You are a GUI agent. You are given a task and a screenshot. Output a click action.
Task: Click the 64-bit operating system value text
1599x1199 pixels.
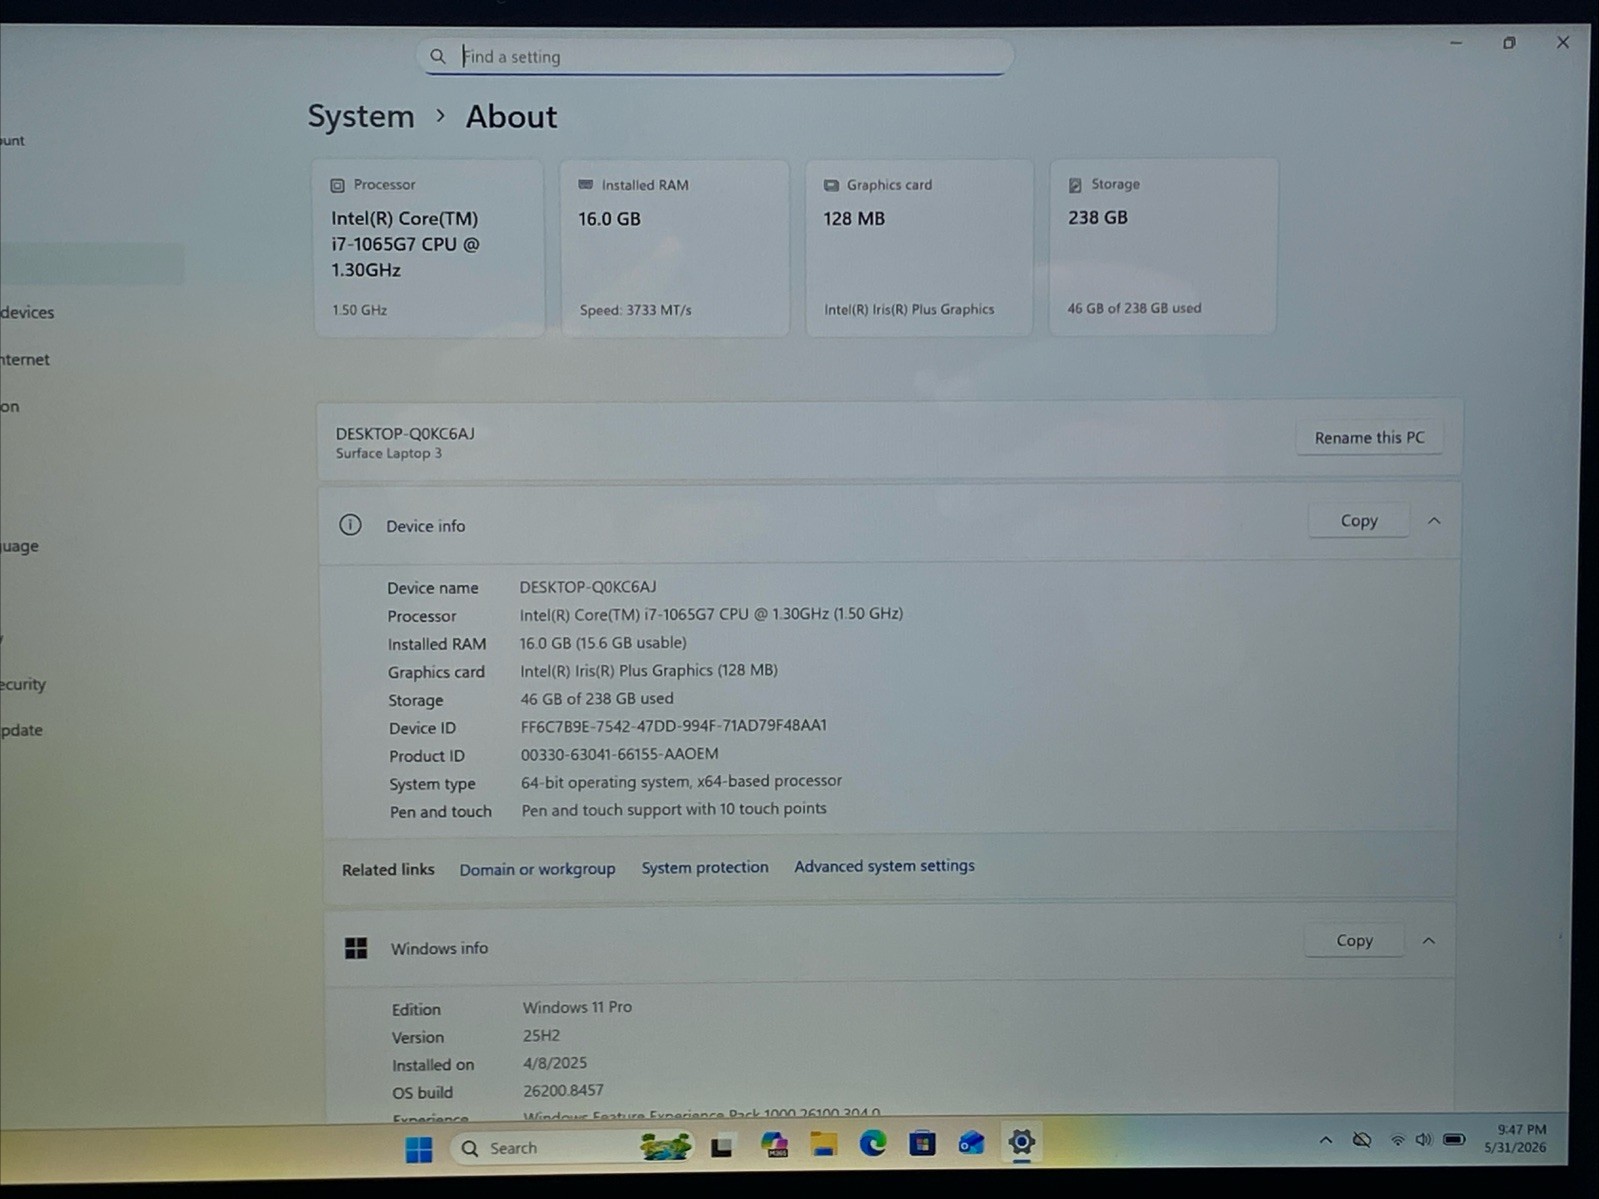pyautogui.click(x=681, y=781)
